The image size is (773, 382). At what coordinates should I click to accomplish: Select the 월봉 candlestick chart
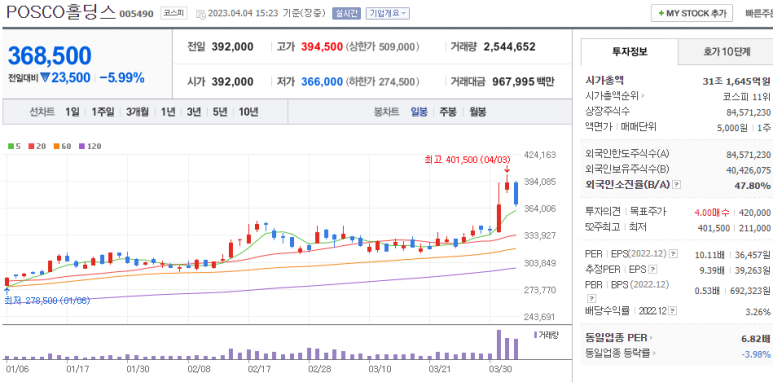[478, 112]
